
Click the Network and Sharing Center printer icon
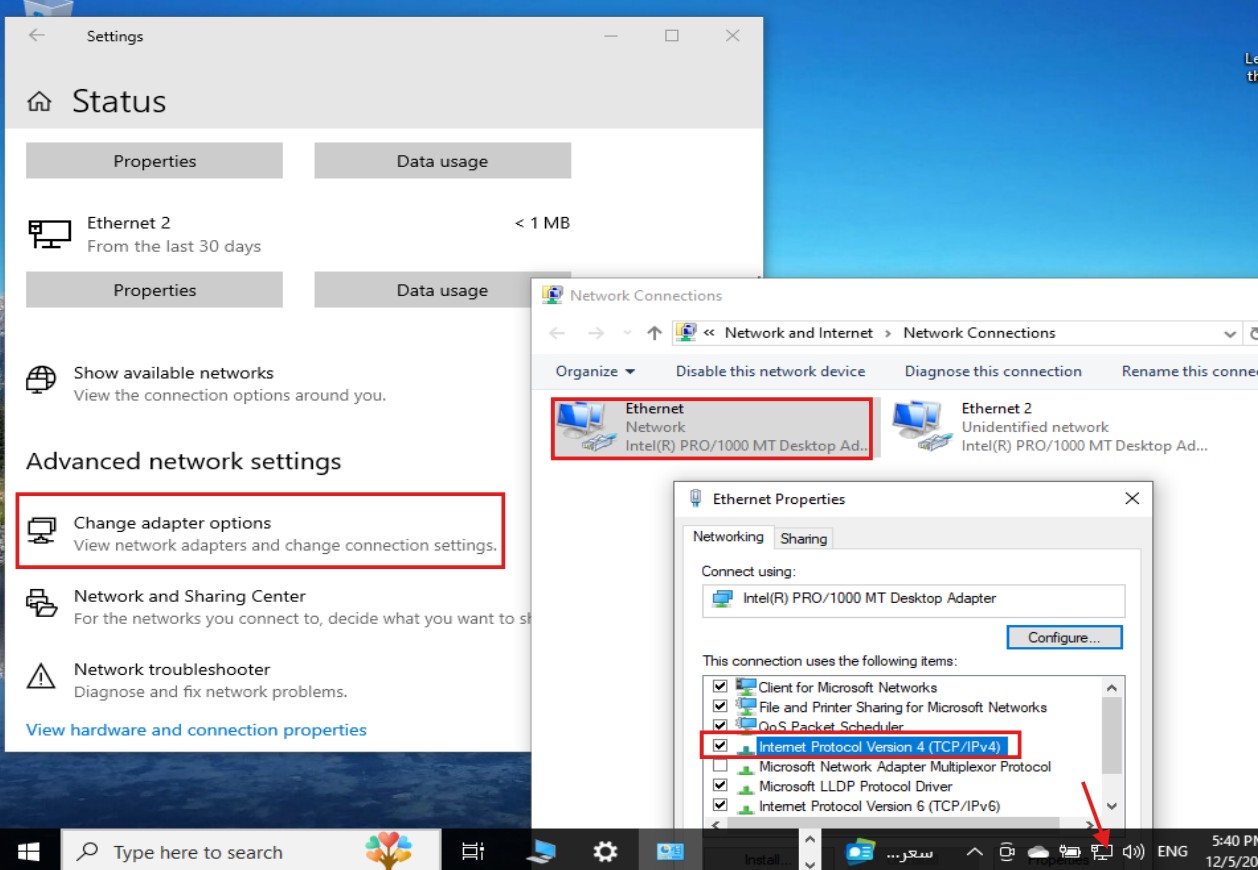[41, 603]
